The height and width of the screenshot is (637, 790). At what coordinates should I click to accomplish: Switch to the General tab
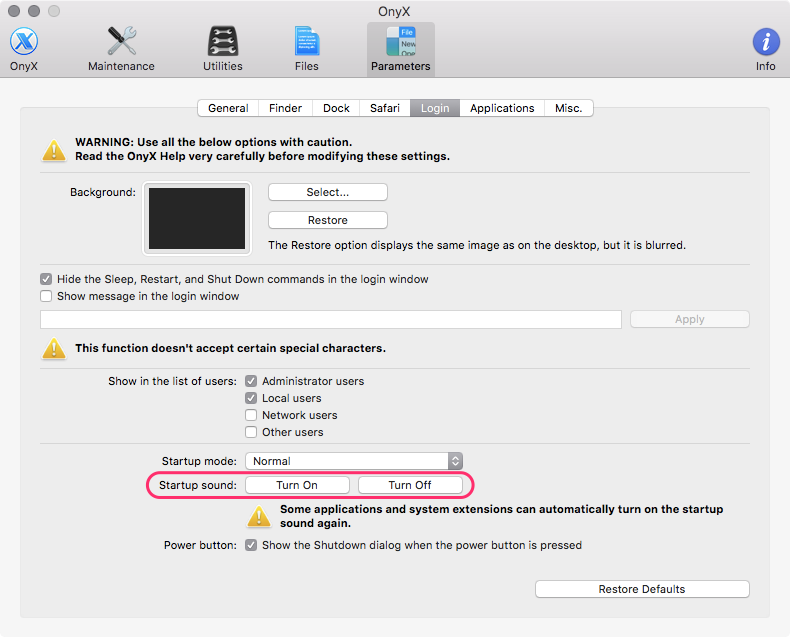(228, 108)
